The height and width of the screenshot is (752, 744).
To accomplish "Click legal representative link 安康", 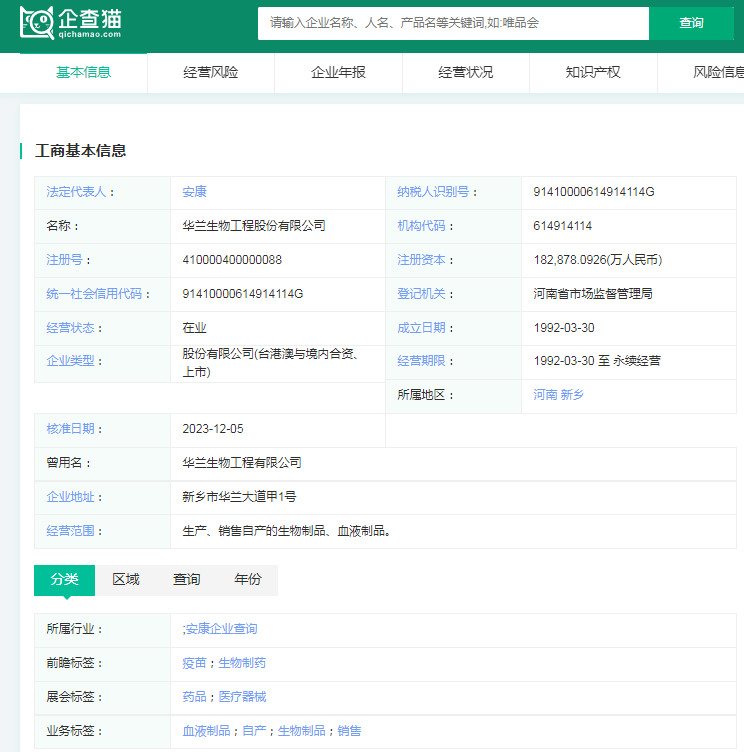I will pyautogui.click(x=194, y=192).
